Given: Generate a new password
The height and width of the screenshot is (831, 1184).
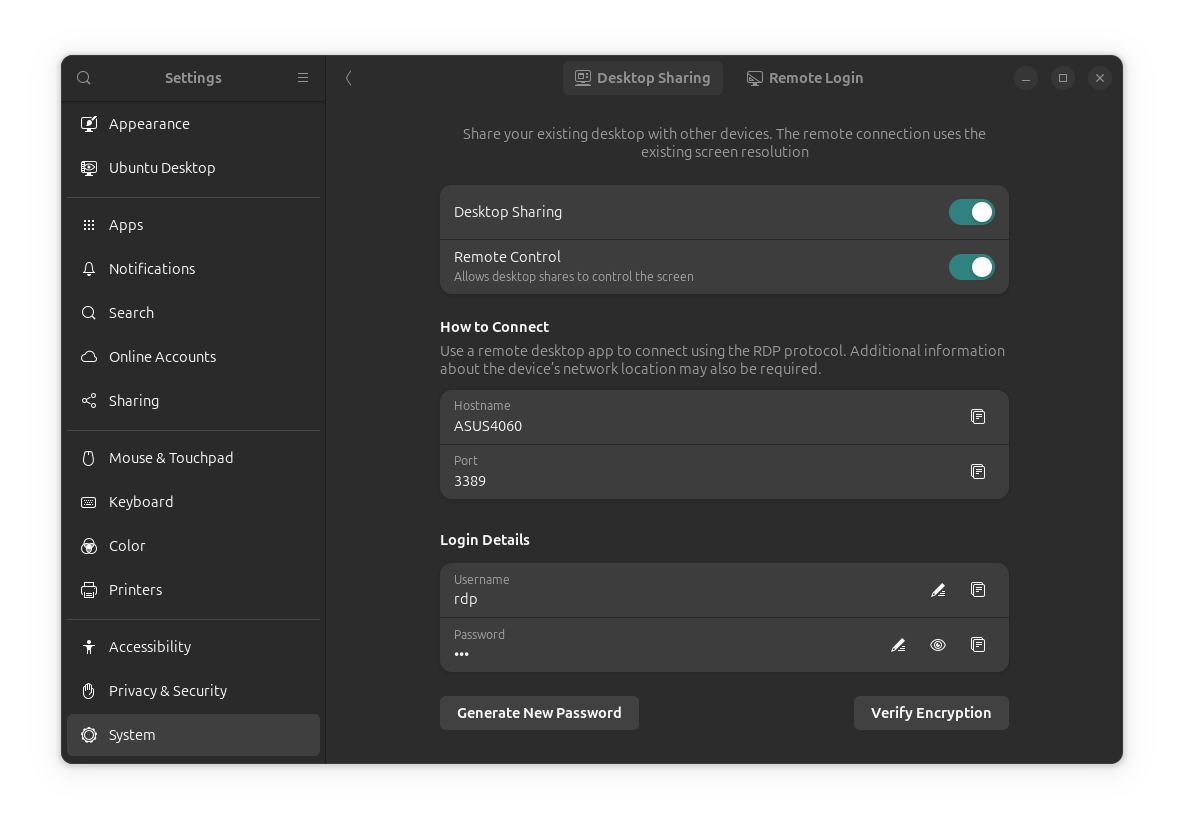Looking at the screenshot, I should [539, 712].
